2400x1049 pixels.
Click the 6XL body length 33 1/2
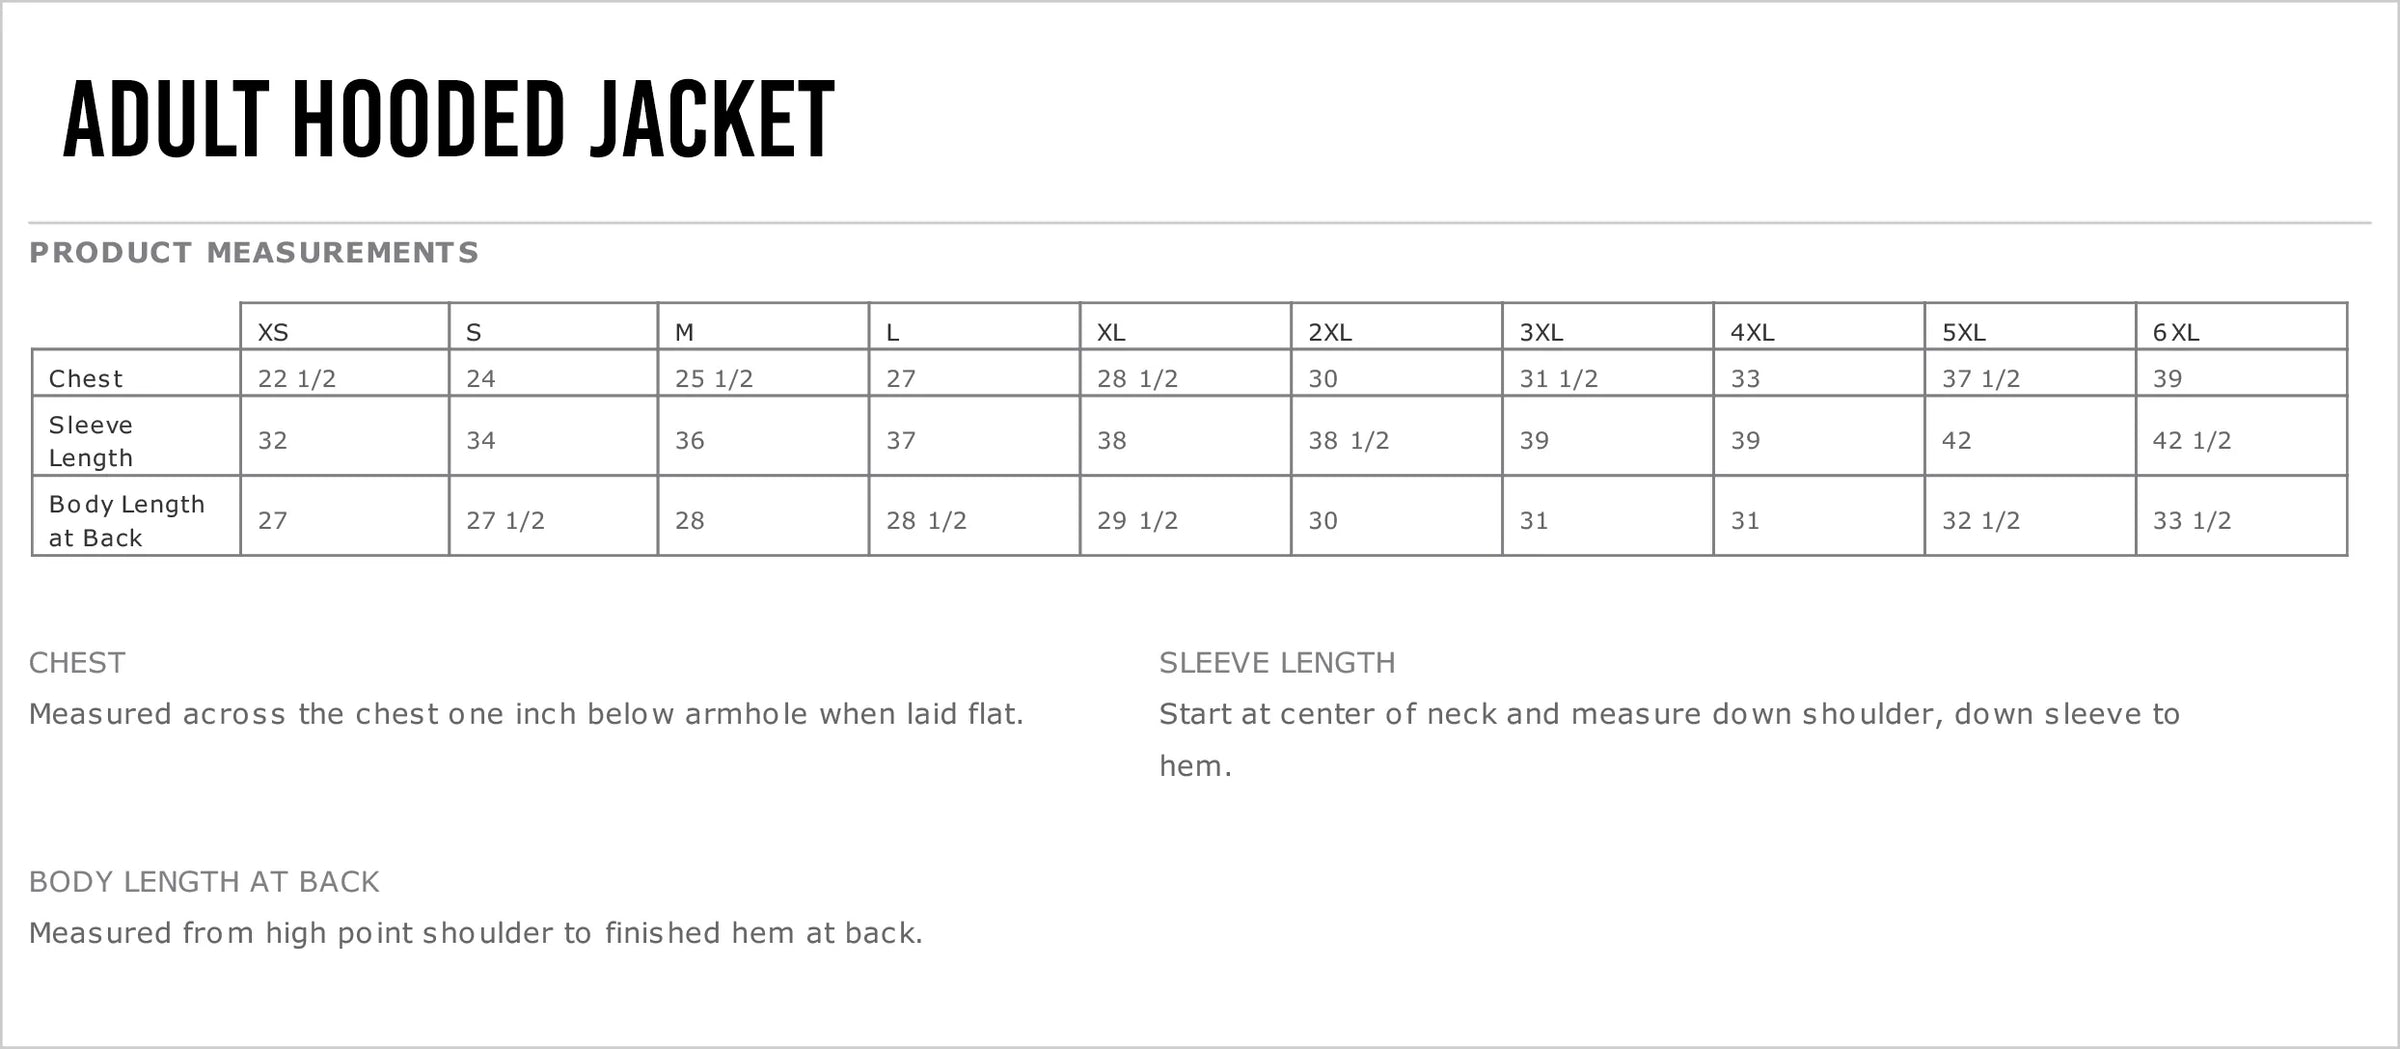[x=2192, y=521]
